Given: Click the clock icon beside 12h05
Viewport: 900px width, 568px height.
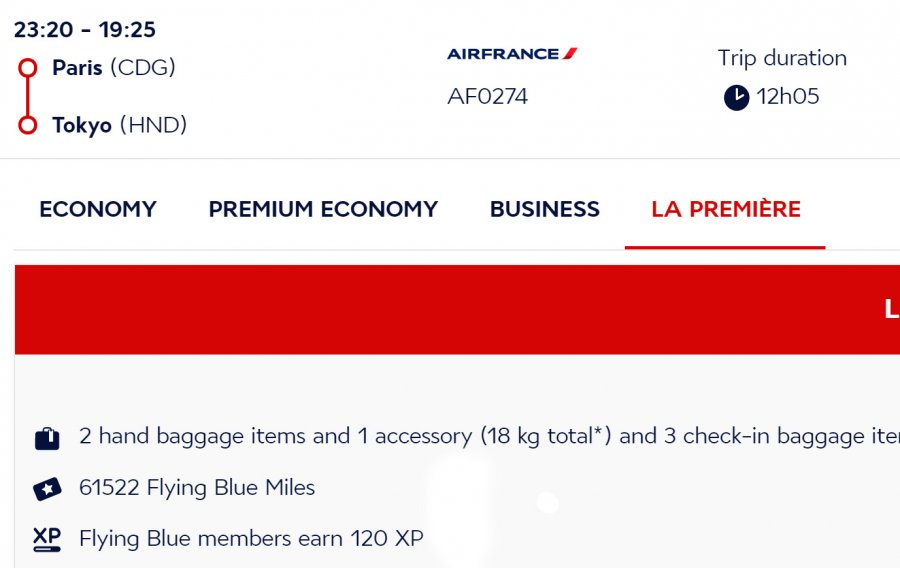Looking at the screenshot, I should [x=736, y=98].
